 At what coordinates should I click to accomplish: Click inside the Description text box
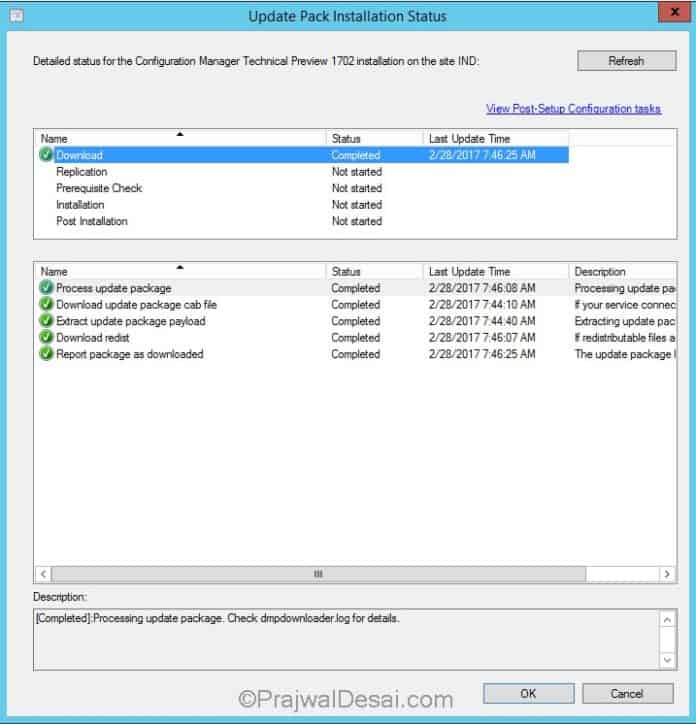[x=347, y=640]
